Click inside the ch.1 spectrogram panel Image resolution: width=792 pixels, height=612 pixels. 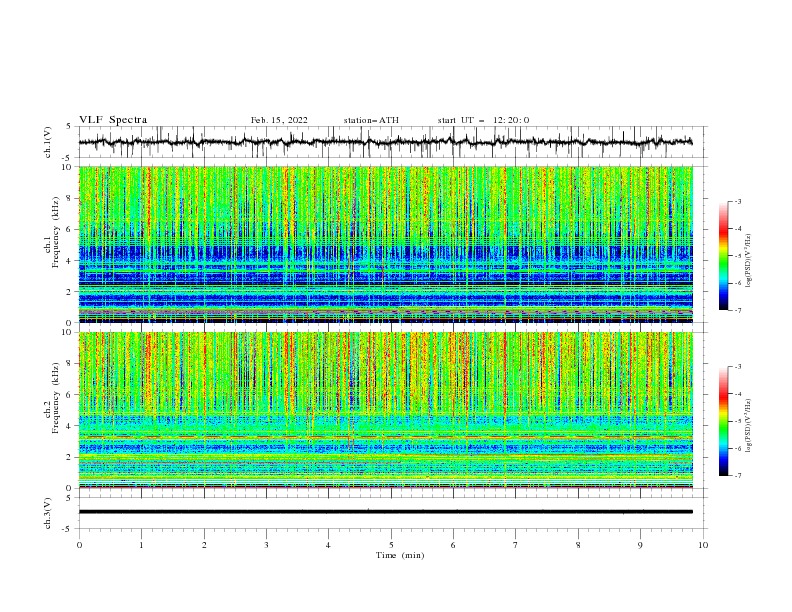pos(385,244)
